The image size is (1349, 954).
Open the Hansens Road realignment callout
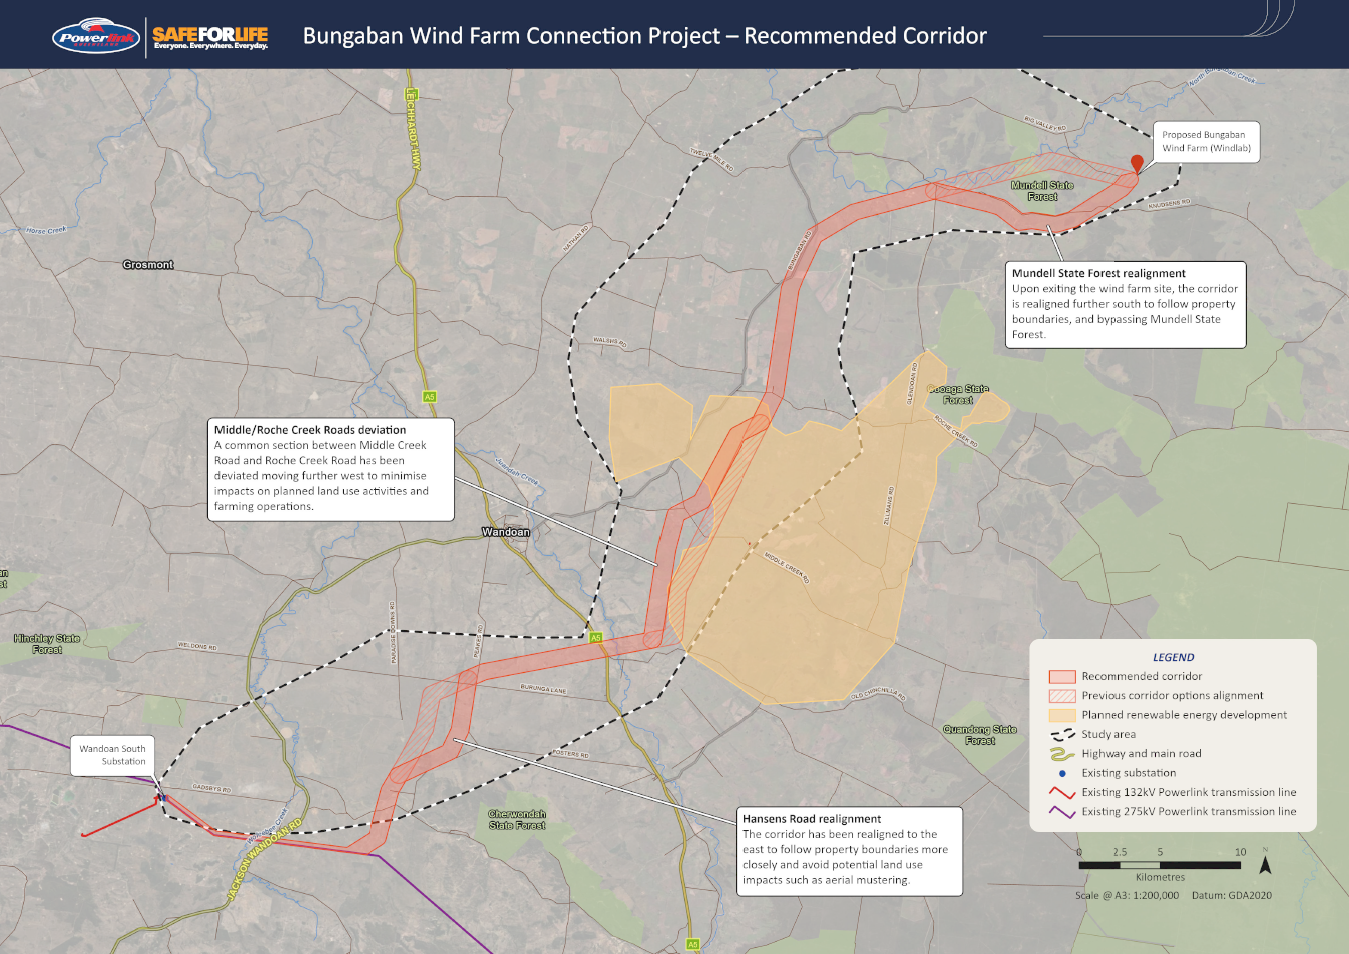(849, 850)
